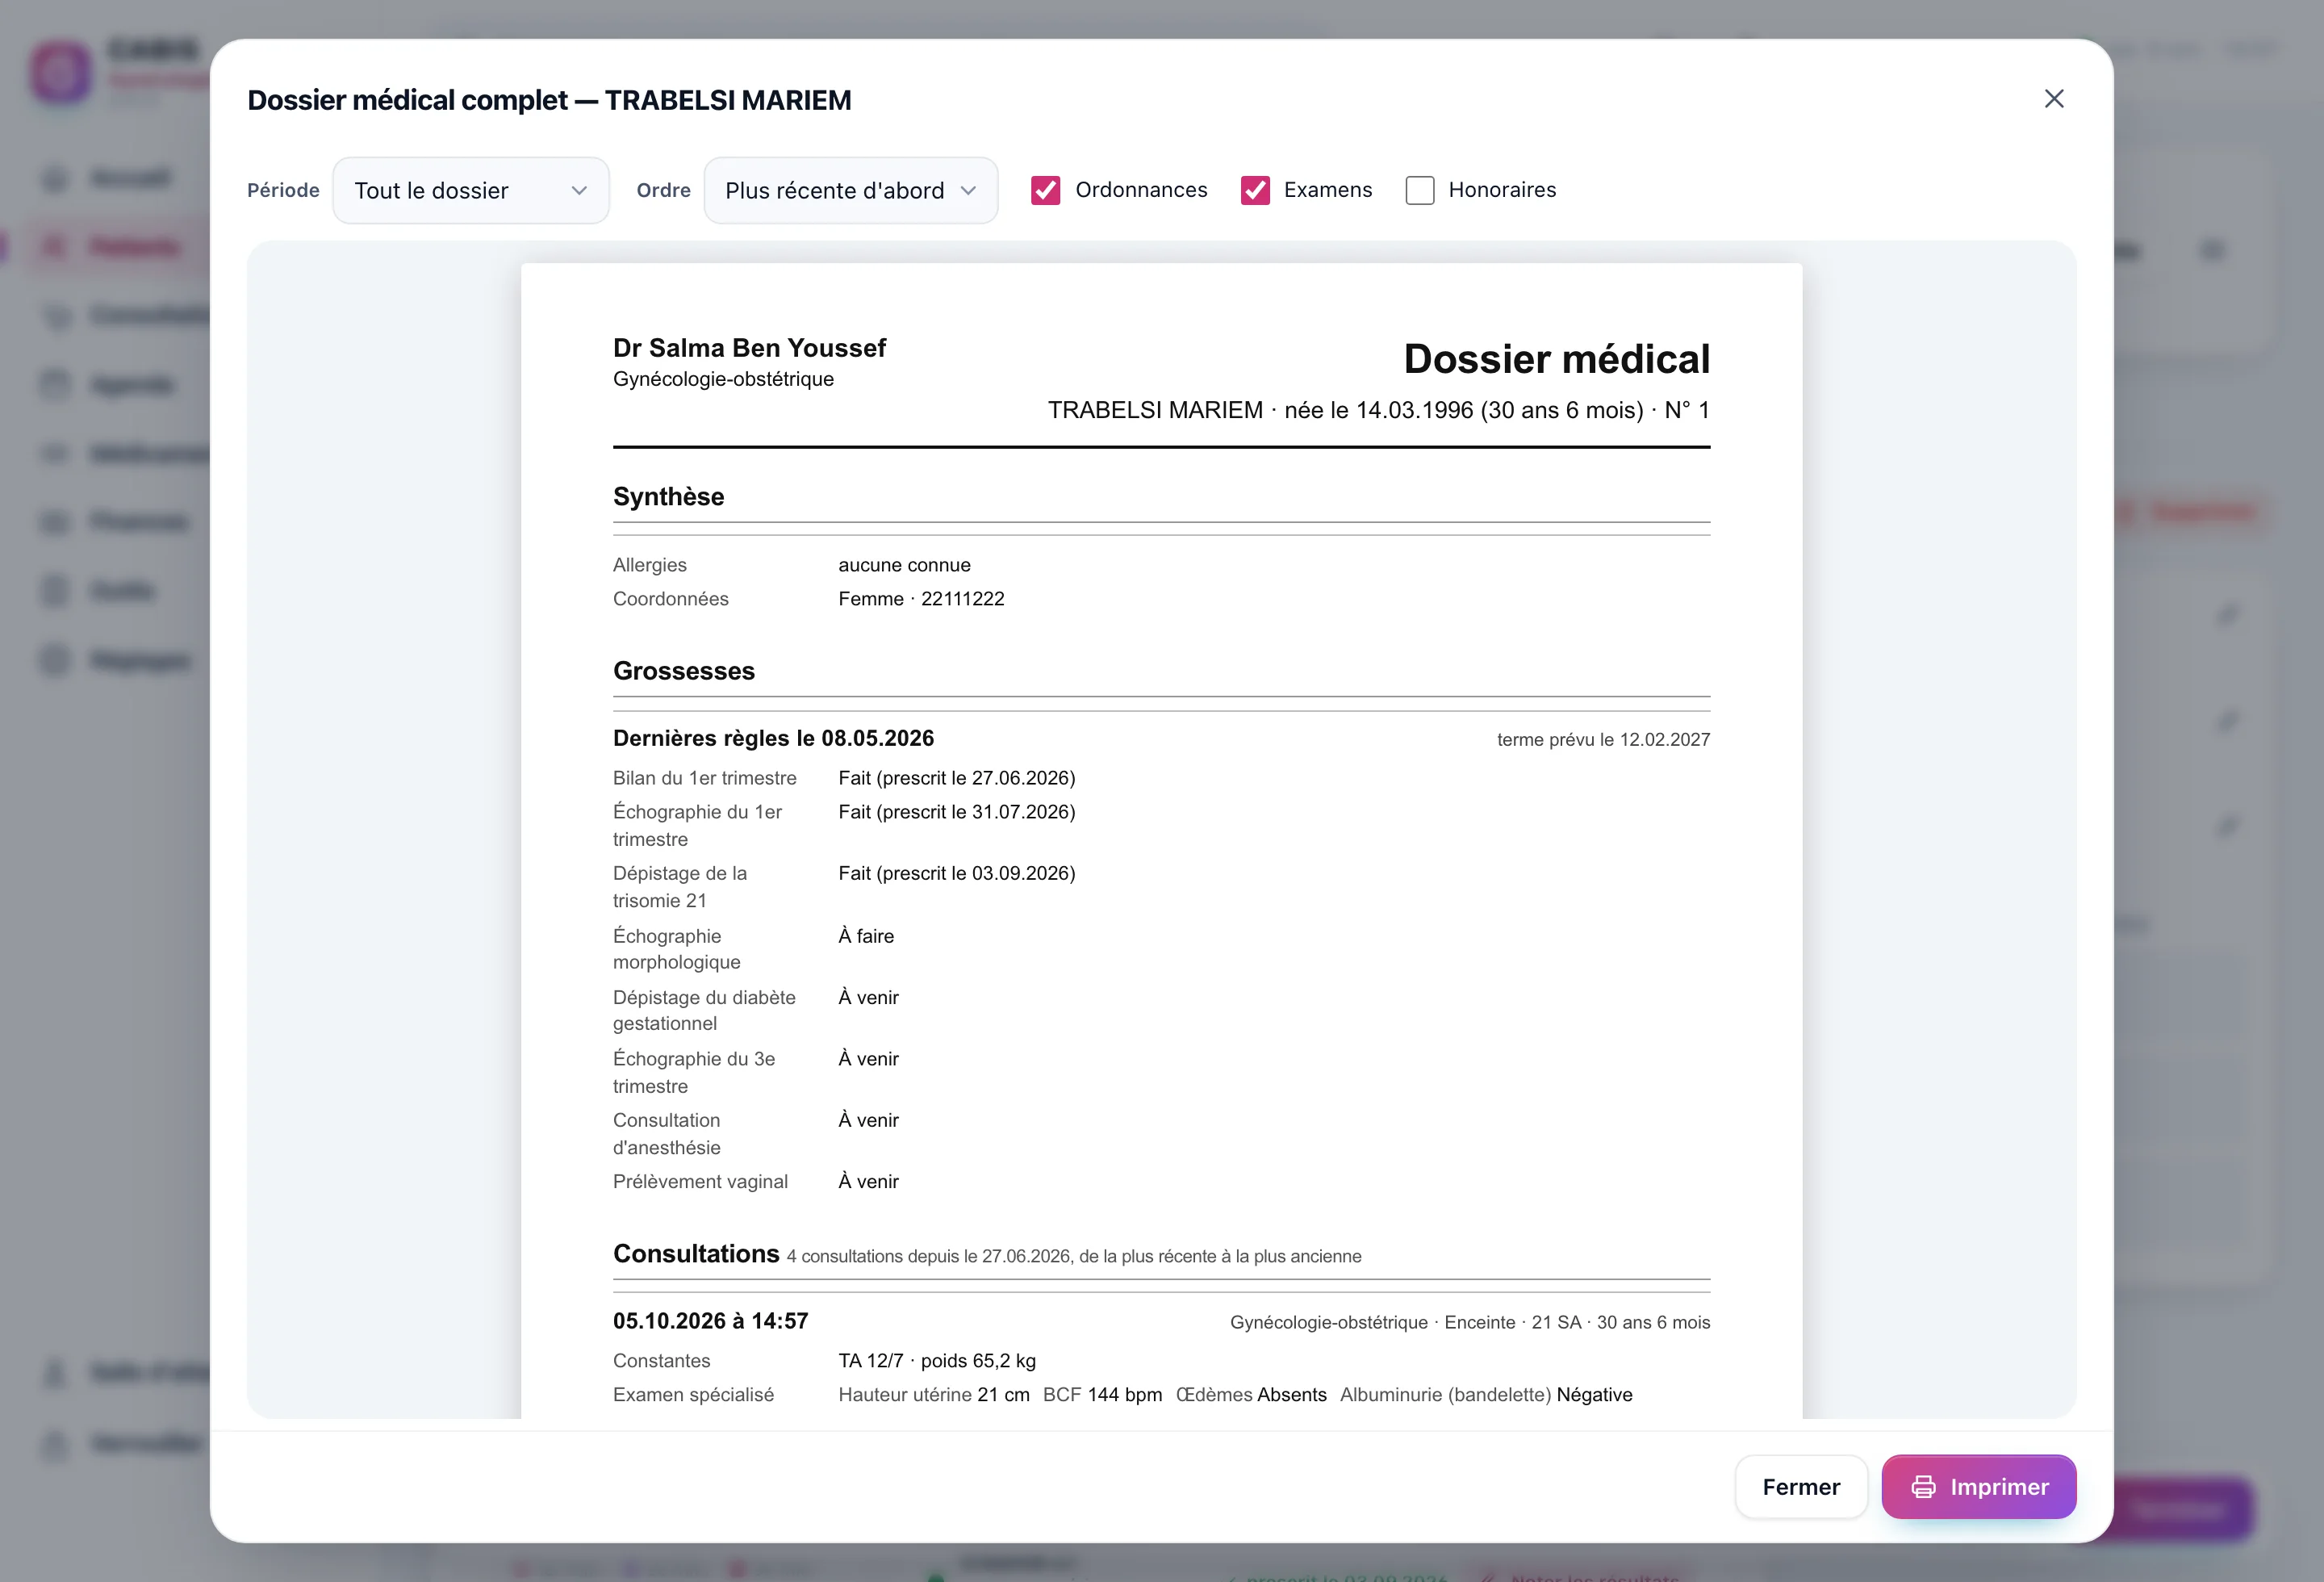Enable the Honoraires checkbox
The height and width of the screenshot is (1582, 2324).
(1419, 190)
